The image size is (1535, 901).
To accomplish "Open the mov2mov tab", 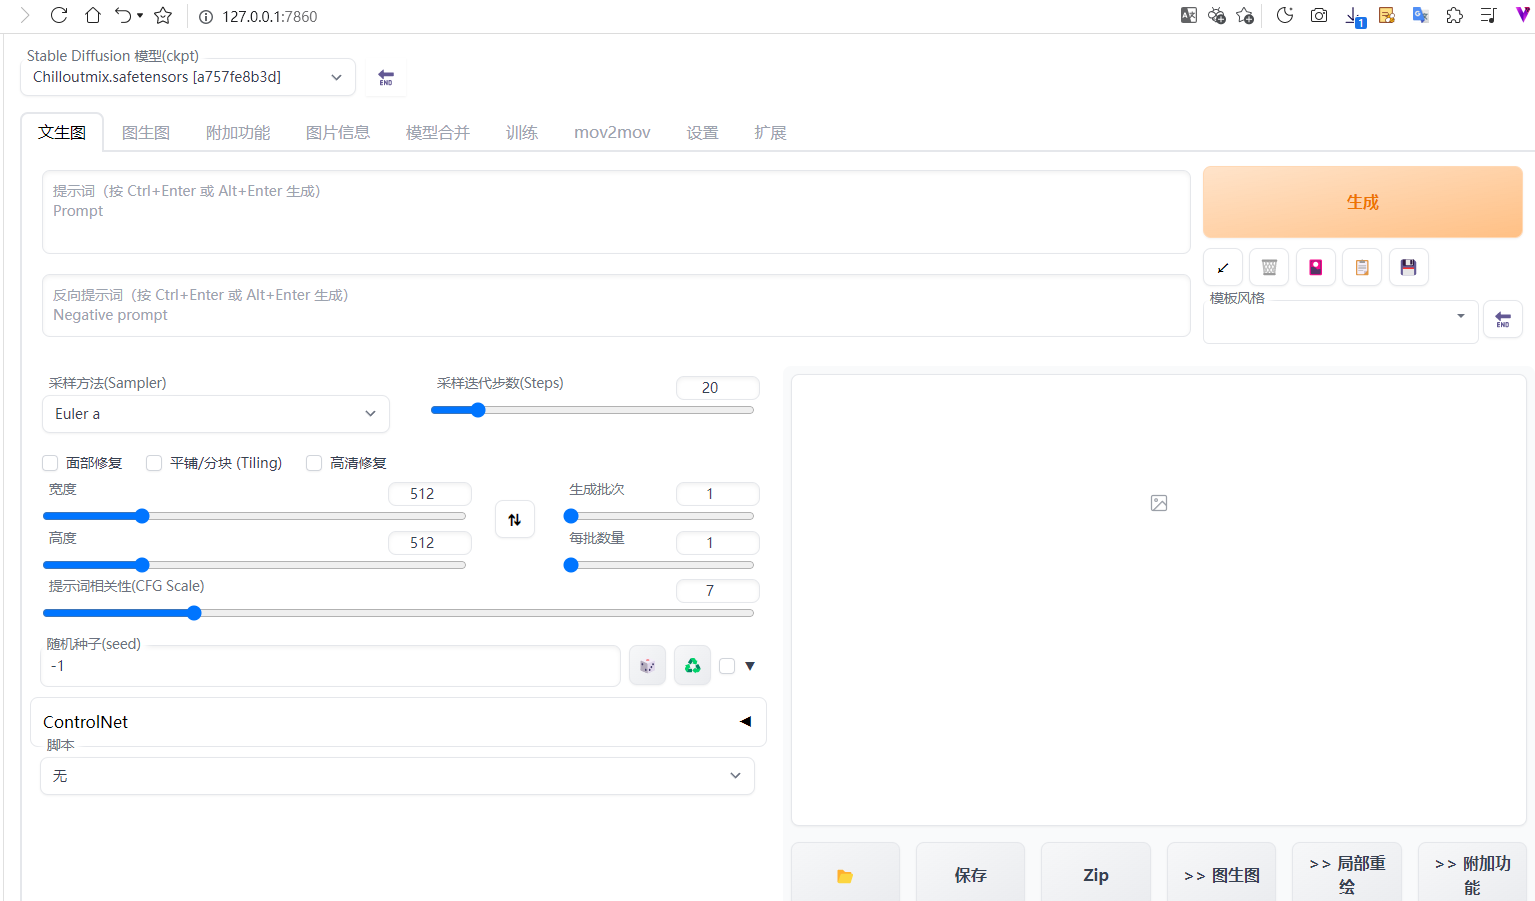I will (x=612, y=131).
